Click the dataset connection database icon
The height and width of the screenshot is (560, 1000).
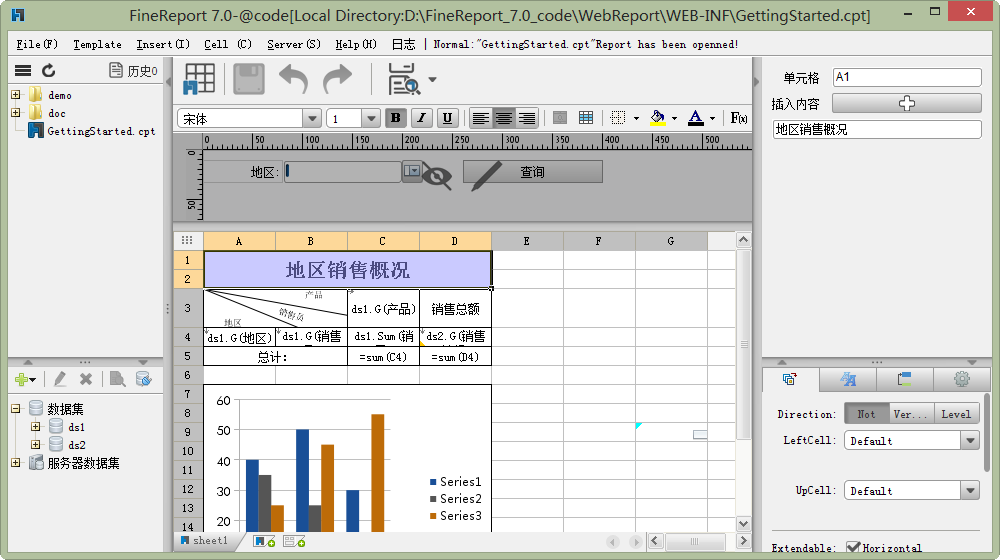pyautogui.click(x=143, y=379)
